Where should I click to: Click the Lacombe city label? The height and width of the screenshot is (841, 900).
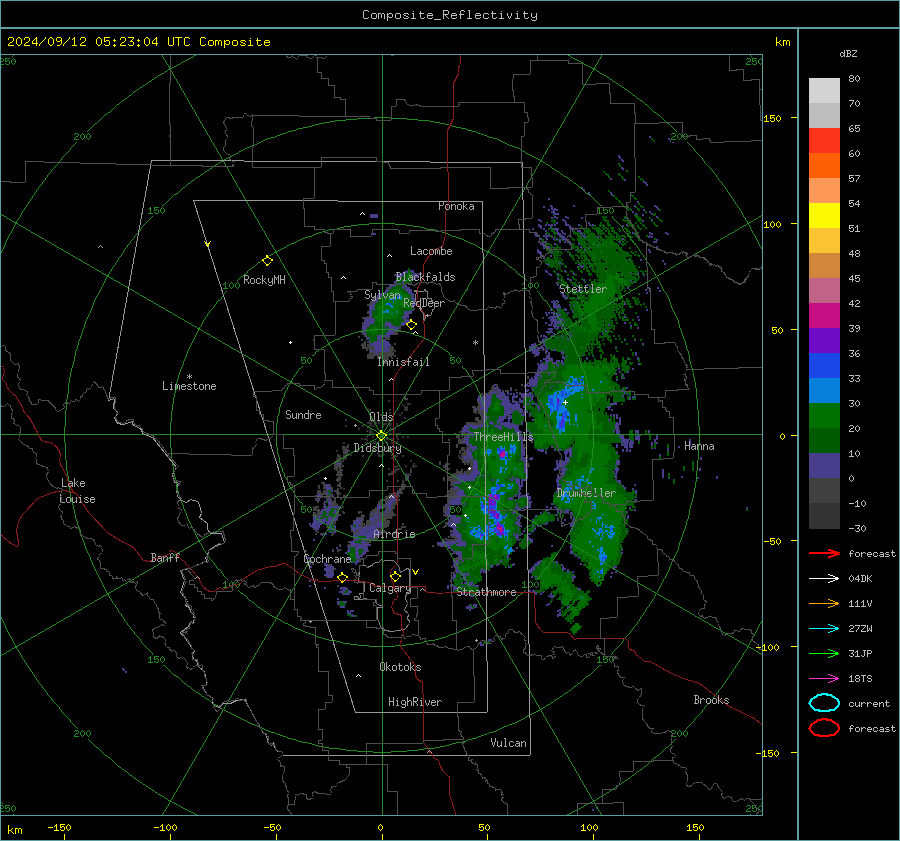click(x=431, y=251)
